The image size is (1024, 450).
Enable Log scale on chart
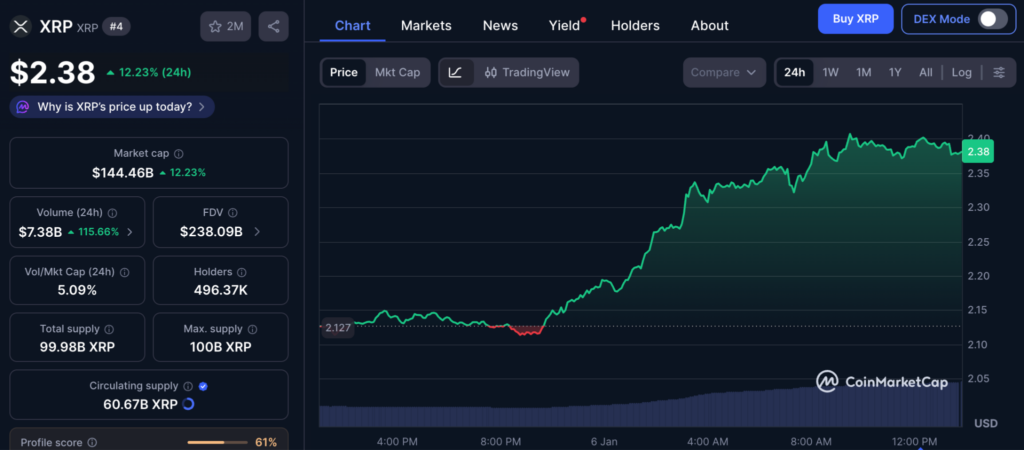point(961,72)
